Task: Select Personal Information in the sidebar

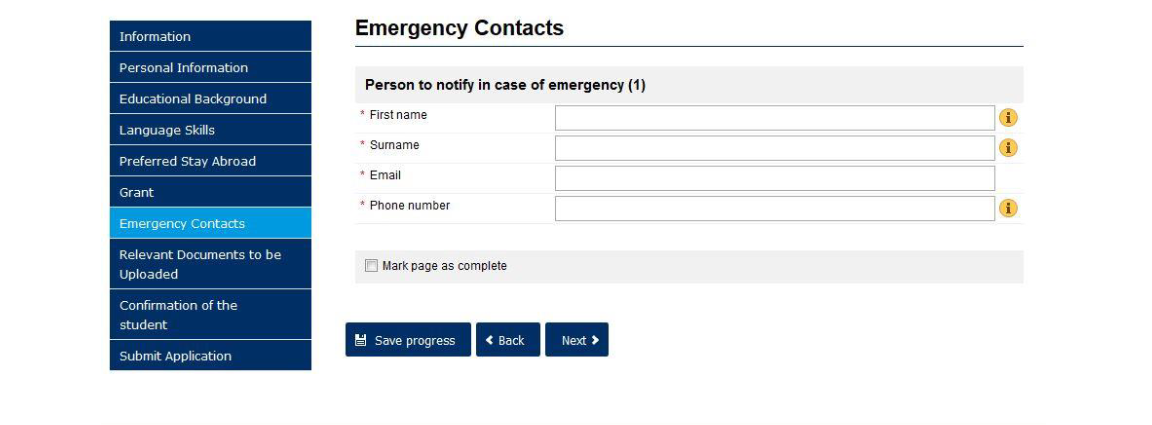Action: tap(210, 68)
